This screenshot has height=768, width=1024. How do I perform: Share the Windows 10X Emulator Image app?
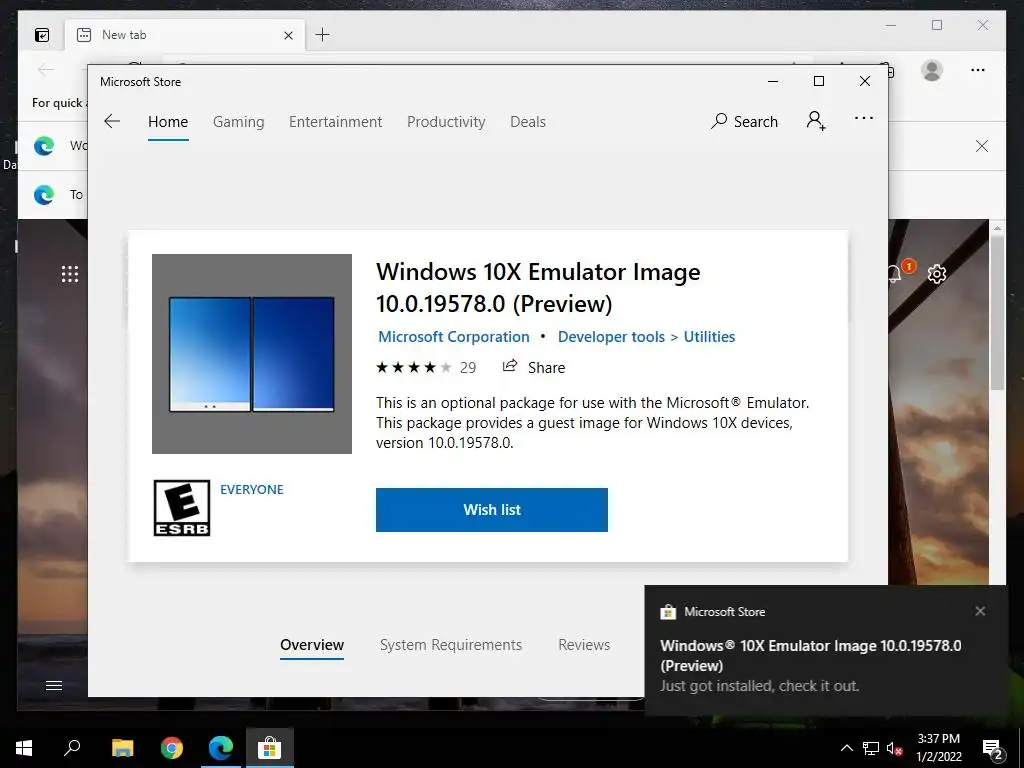pos(534,367)
